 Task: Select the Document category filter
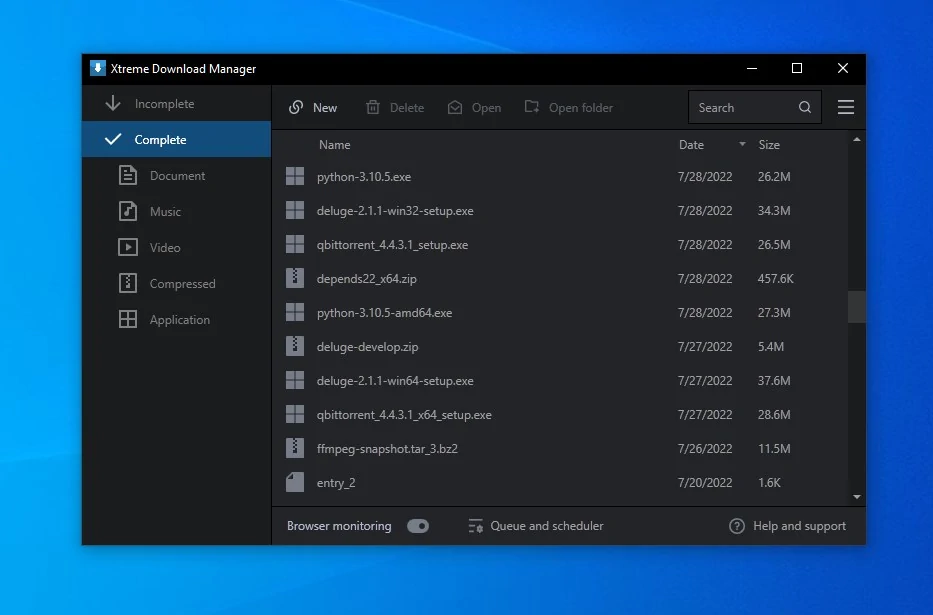[x=178, y=175]
